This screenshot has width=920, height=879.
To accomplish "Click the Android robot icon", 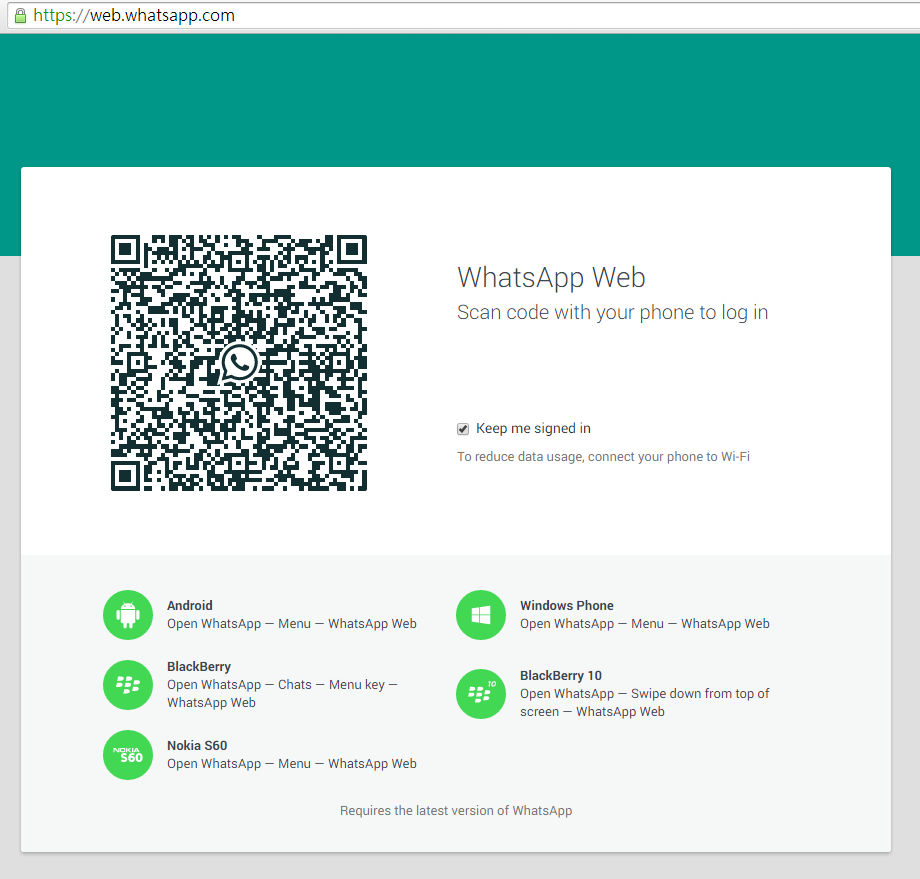I will coord(128,615).
